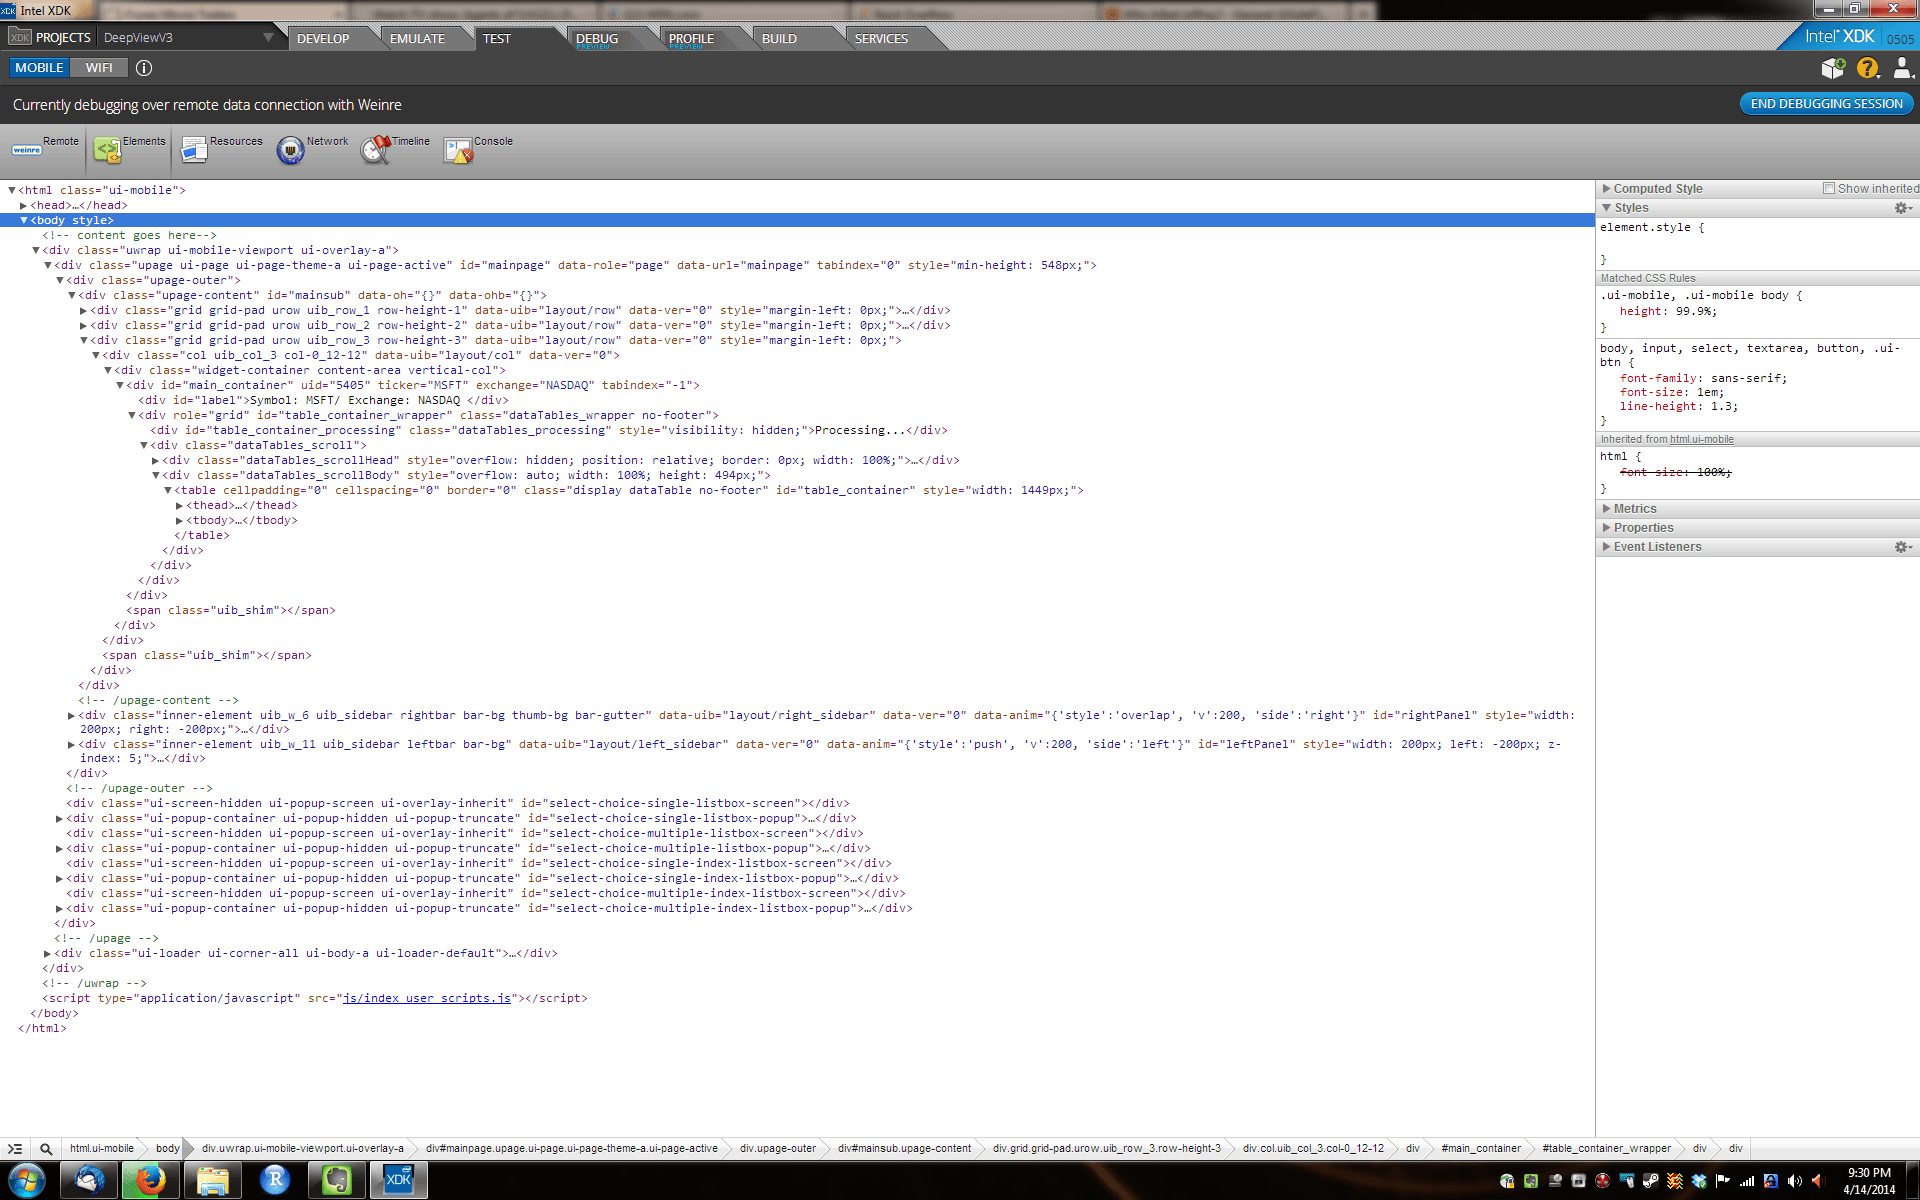Image resolution: width=1920 pixels, height=1200 pixels.
Task: Expand the thead node in table
Action: tap(179, 506)
